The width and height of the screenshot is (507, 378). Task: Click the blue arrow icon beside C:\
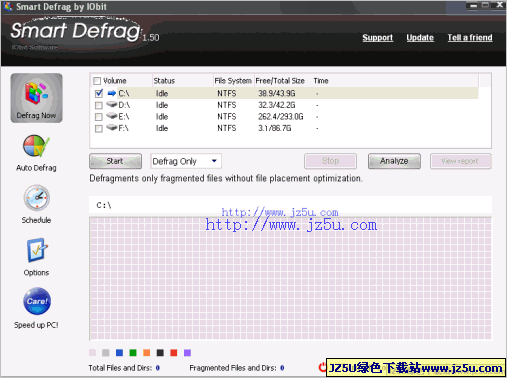coord(112,93)
